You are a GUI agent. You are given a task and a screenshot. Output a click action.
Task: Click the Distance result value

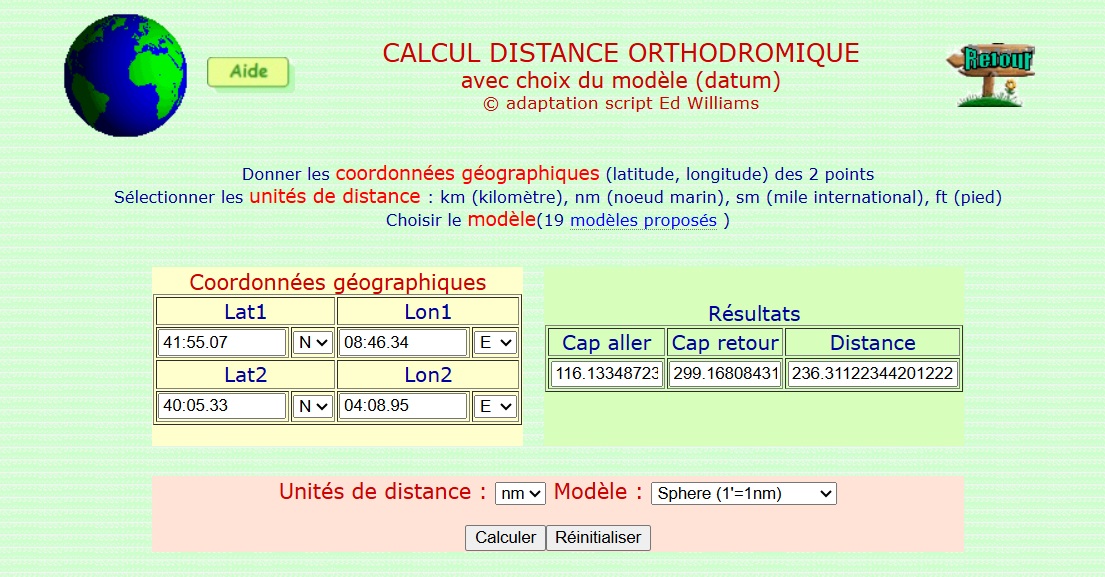(x=872, y=373)
